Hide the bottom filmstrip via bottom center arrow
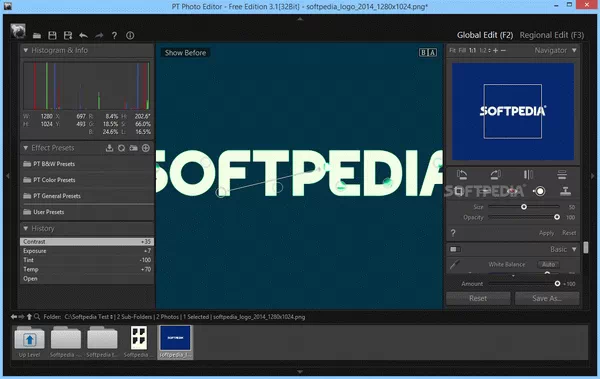 (300, 371)
